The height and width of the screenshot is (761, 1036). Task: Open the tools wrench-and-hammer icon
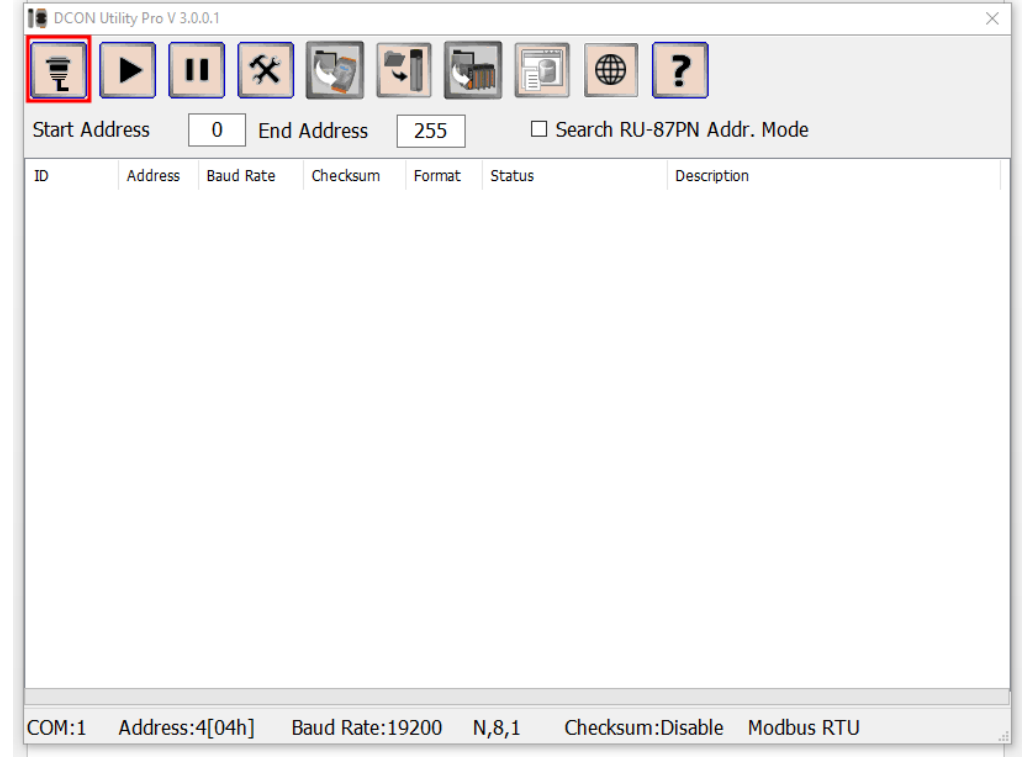pos(266,70)
